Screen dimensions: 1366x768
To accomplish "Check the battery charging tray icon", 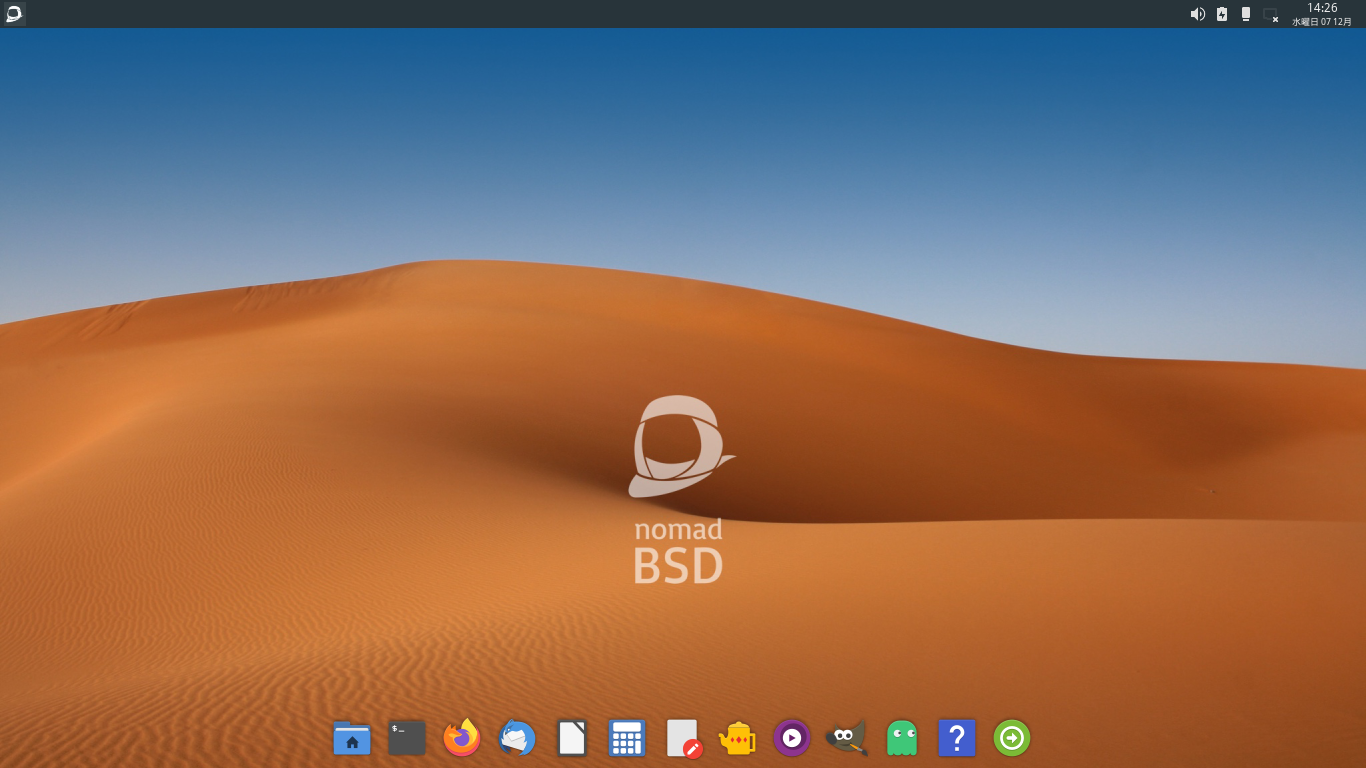I will coord(1222,14).
